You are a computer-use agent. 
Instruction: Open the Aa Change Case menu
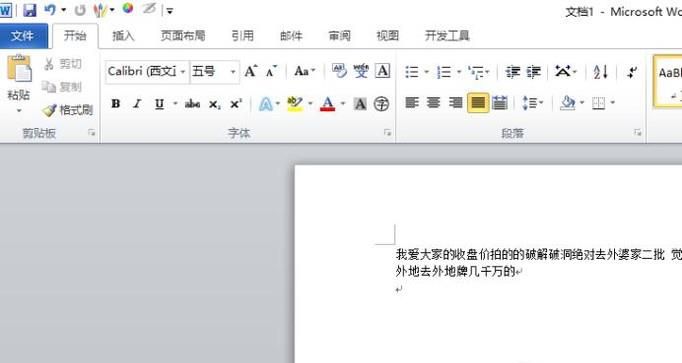(304, 71)
